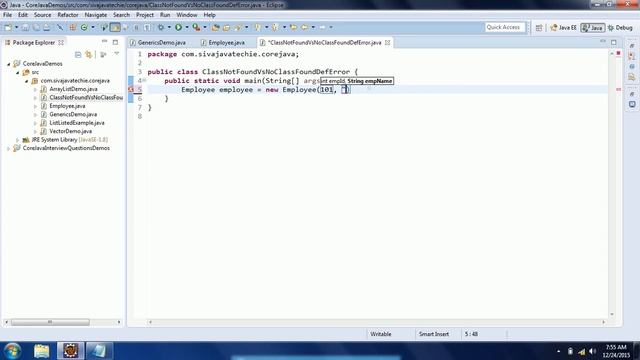The width and height of the screenshot is (640, 360).
Task: Click the Quick Access search field
Action: point(504,27)
